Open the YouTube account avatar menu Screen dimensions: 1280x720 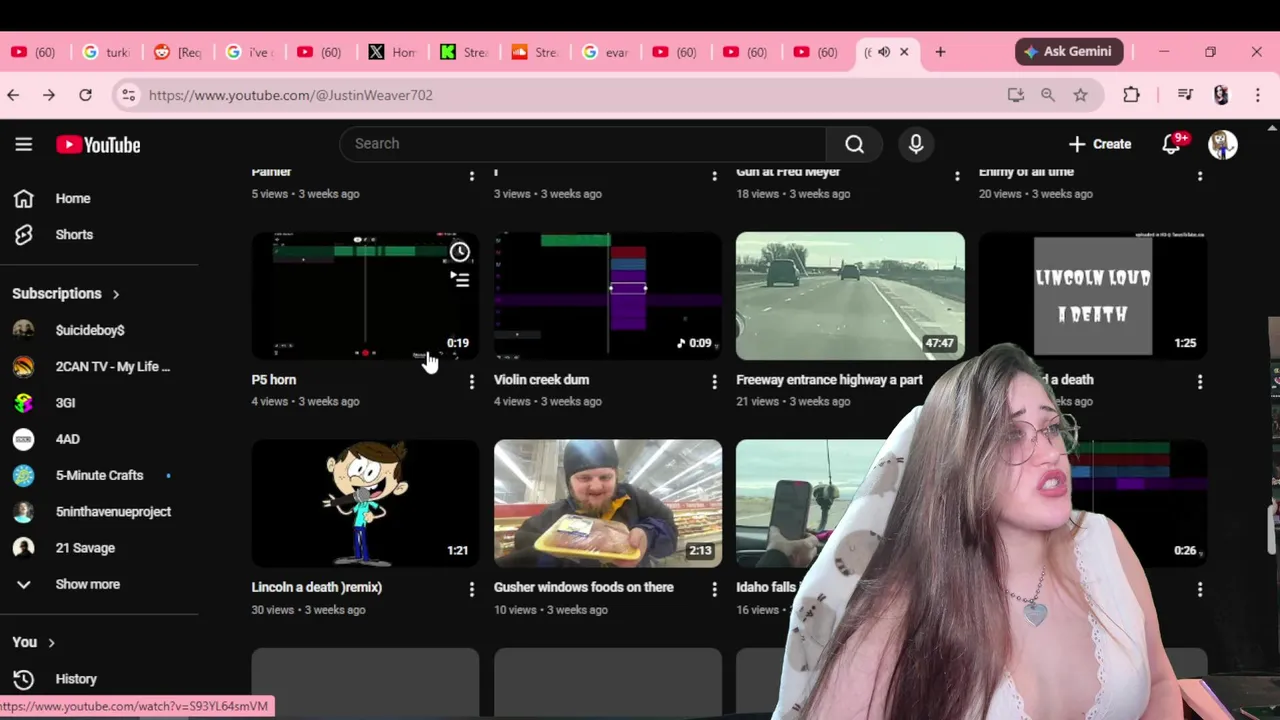[1223, 144]
